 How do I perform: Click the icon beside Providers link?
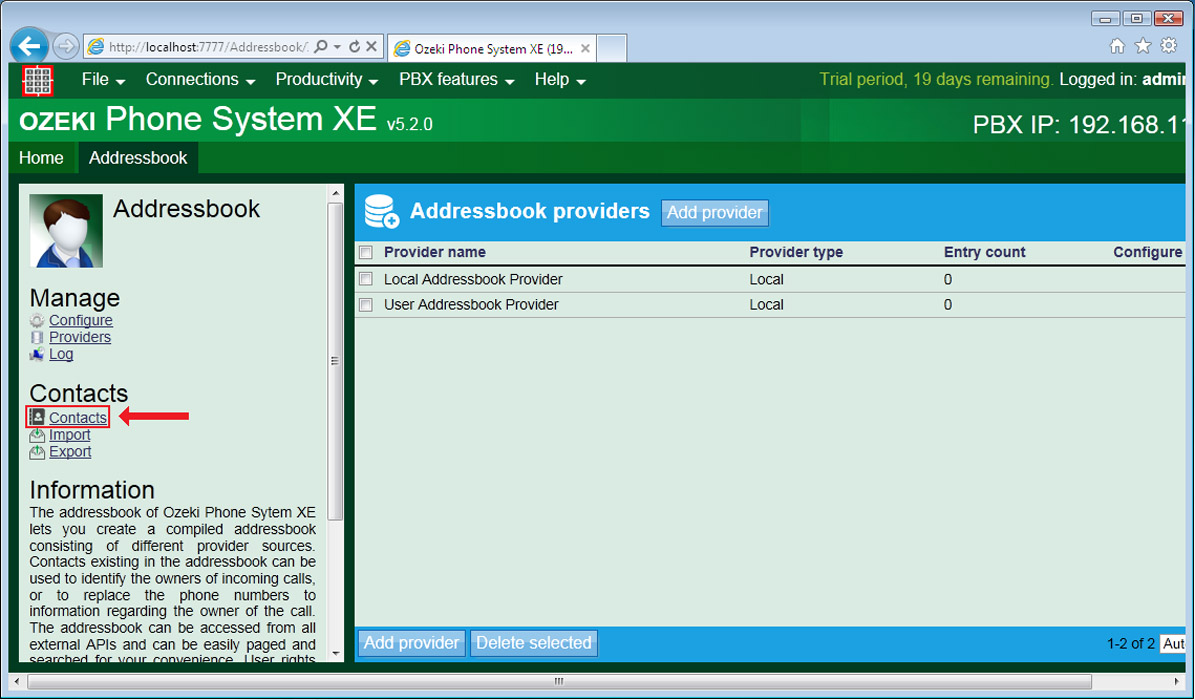37,337
